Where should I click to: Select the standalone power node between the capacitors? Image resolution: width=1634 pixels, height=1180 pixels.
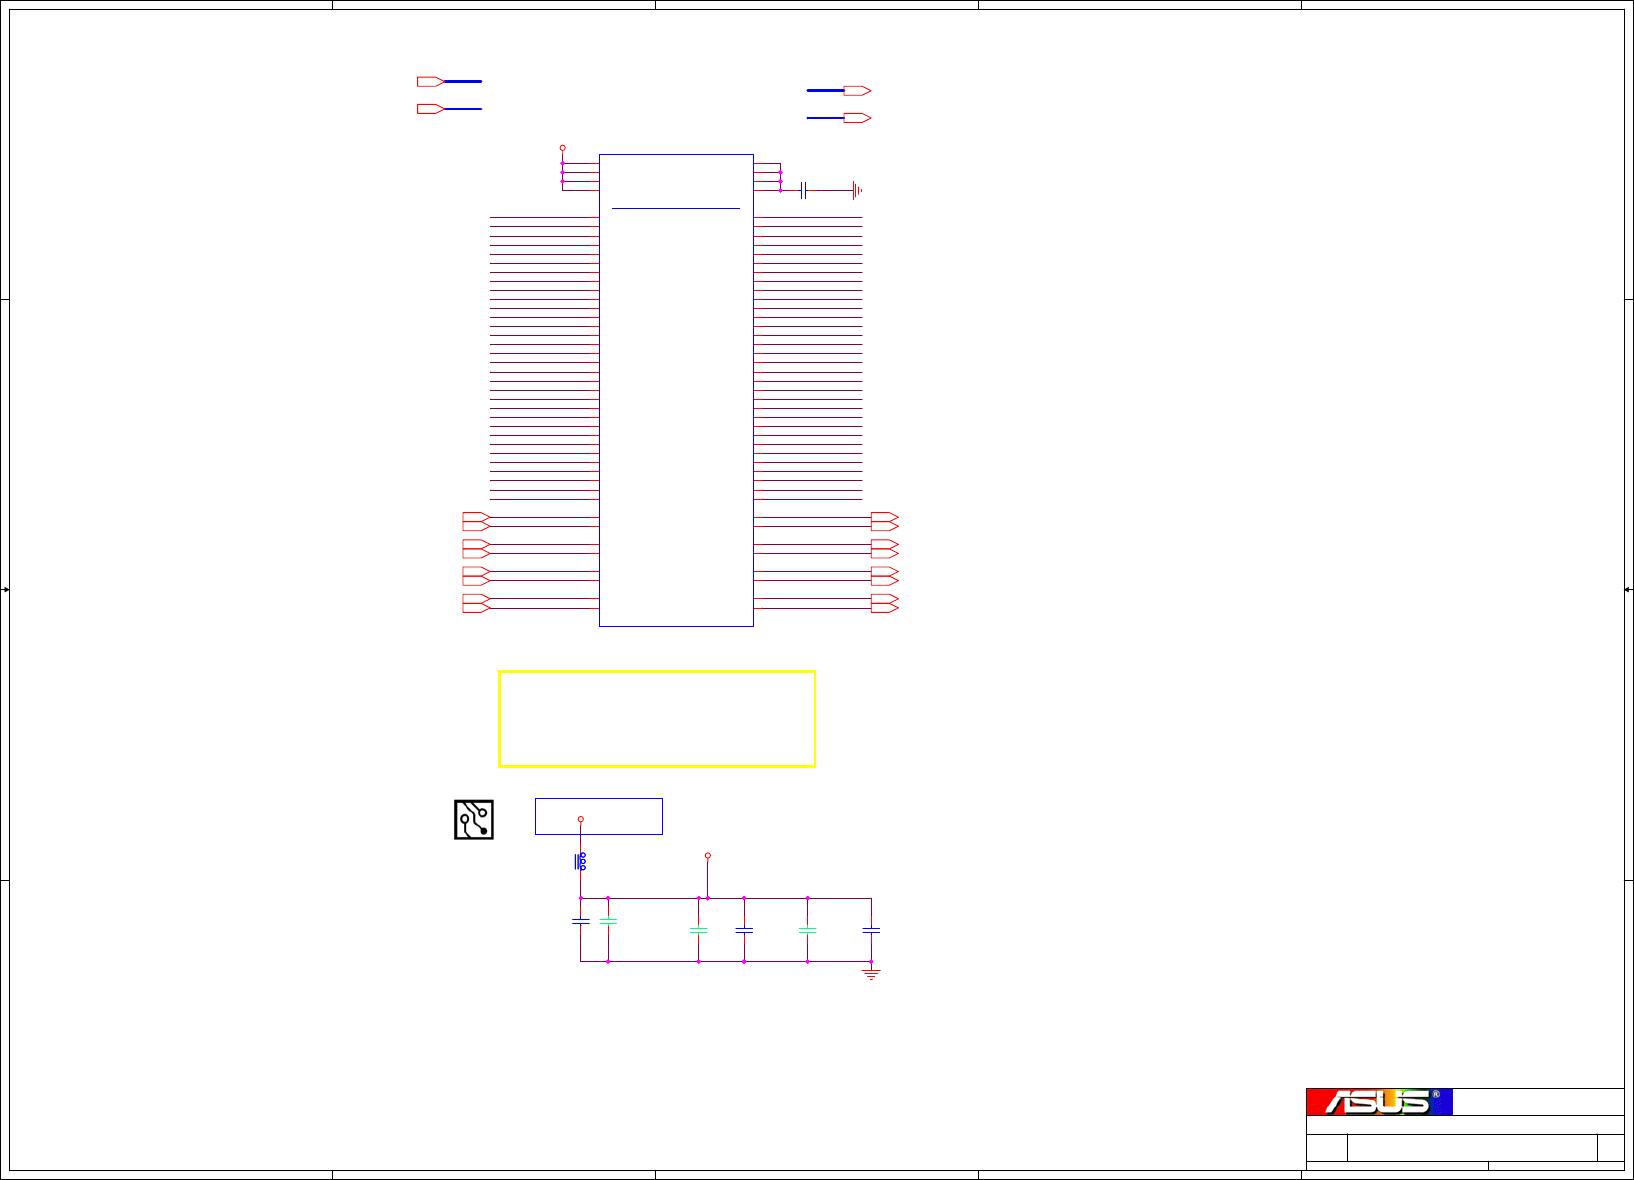click(x=708, y=856)
